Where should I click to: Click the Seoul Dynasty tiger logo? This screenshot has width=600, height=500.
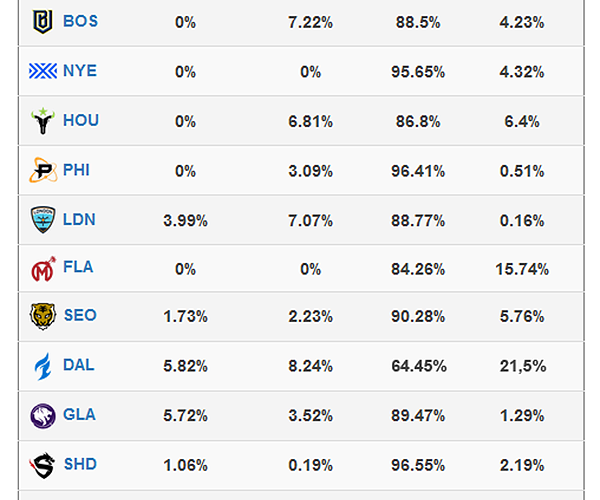coord(44,316)
